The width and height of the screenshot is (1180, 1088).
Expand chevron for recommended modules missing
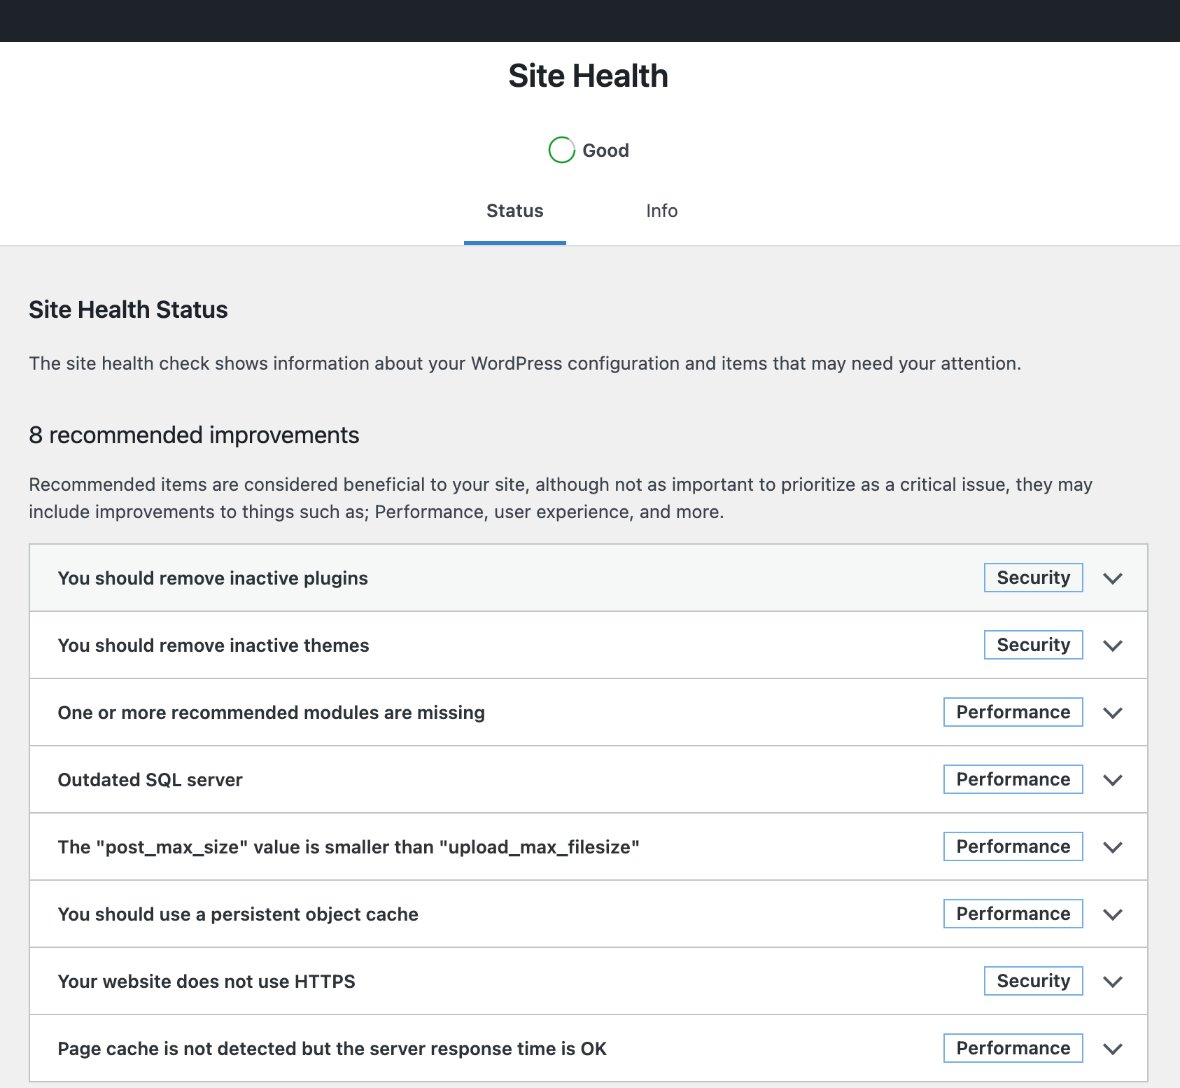(1112, 713)
